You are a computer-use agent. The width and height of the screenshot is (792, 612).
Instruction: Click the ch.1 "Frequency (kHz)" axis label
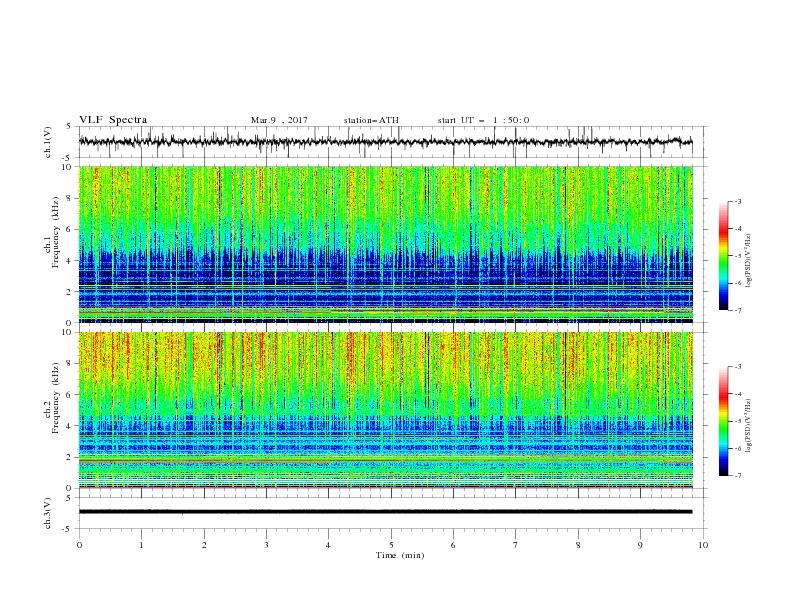pos(55,233)
